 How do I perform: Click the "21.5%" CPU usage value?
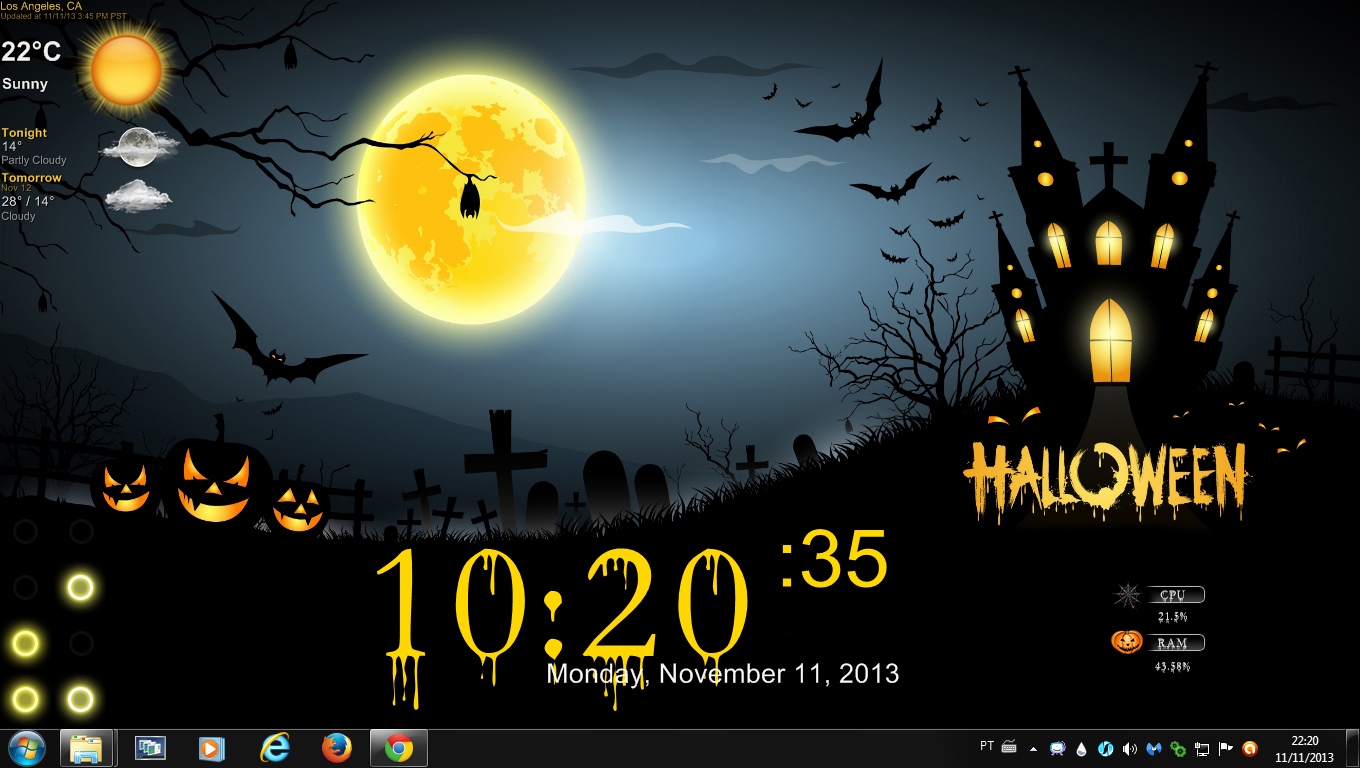coord(1172,617)
